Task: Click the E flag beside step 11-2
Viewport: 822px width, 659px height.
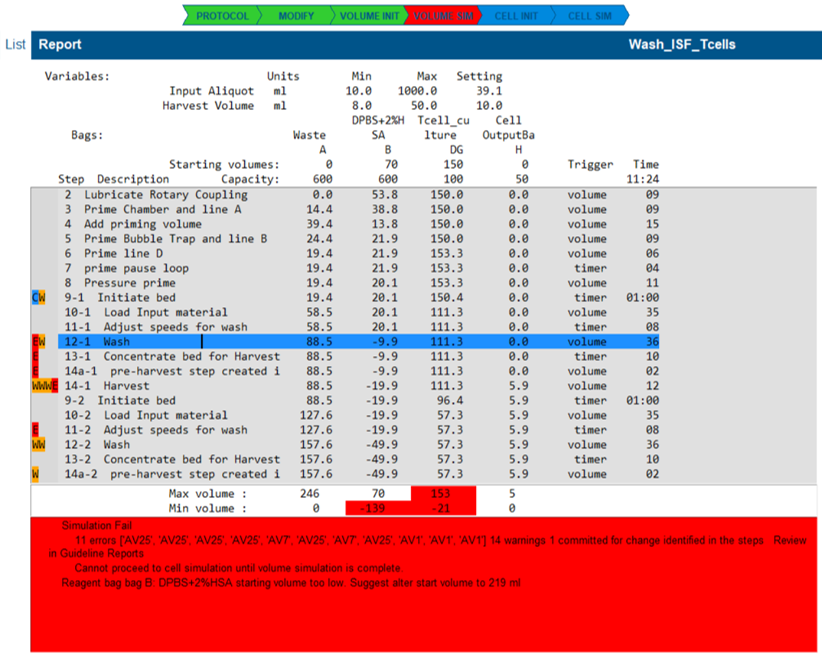Action: point(35,430)
